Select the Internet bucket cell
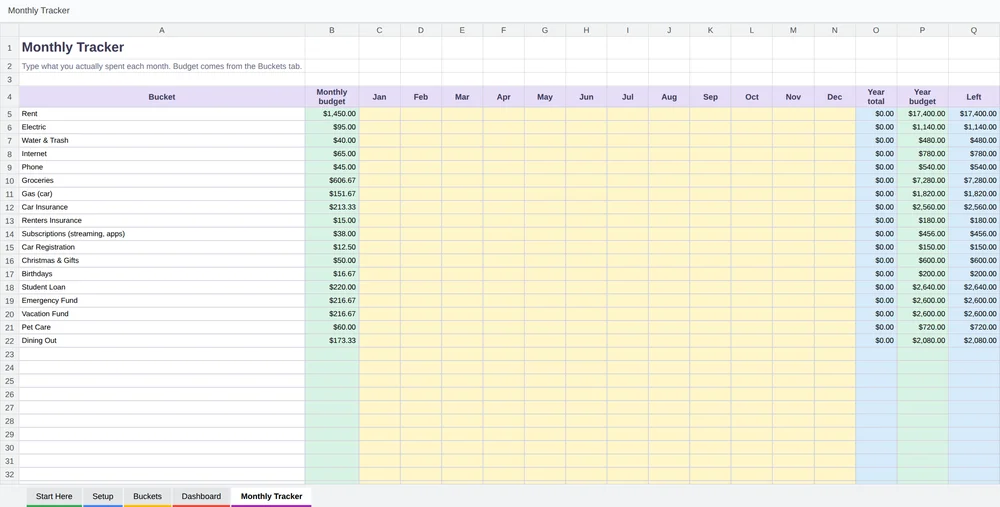The image size is (1000, 507). pos(162,154)
